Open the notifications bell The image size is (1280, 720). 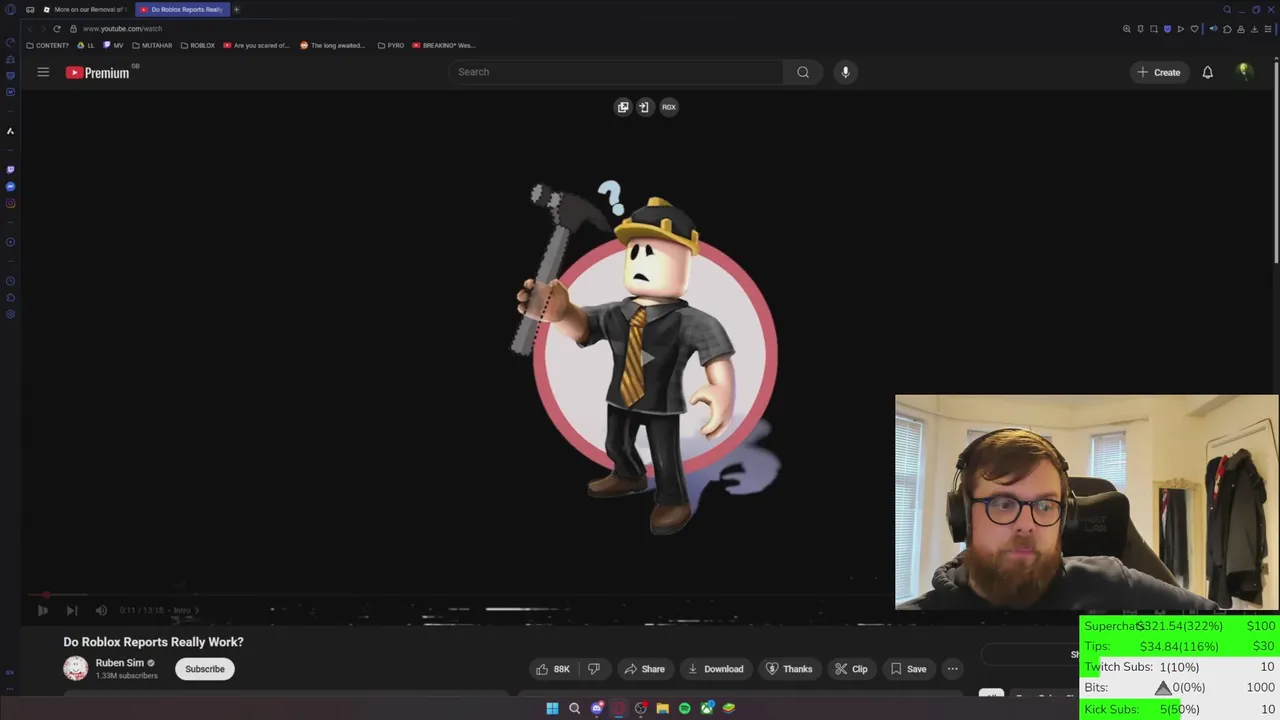pyautogui.click(x=1207, y=72)
